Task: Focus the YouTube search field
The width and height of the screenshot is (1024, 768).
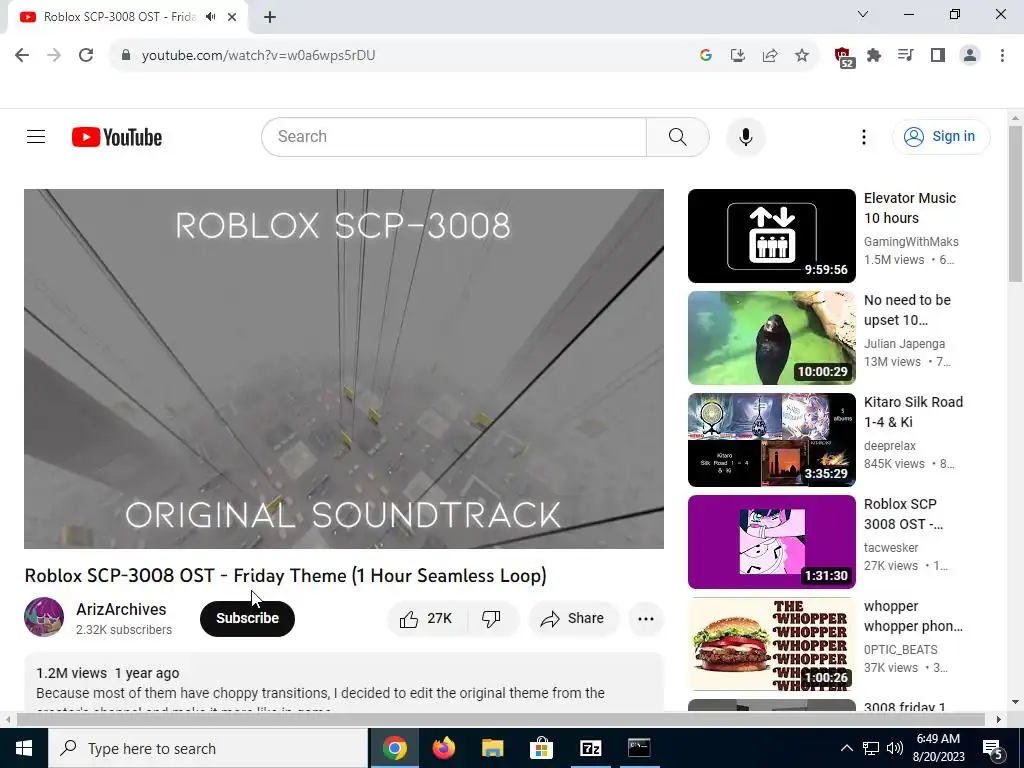Action: tap(454, 136)
